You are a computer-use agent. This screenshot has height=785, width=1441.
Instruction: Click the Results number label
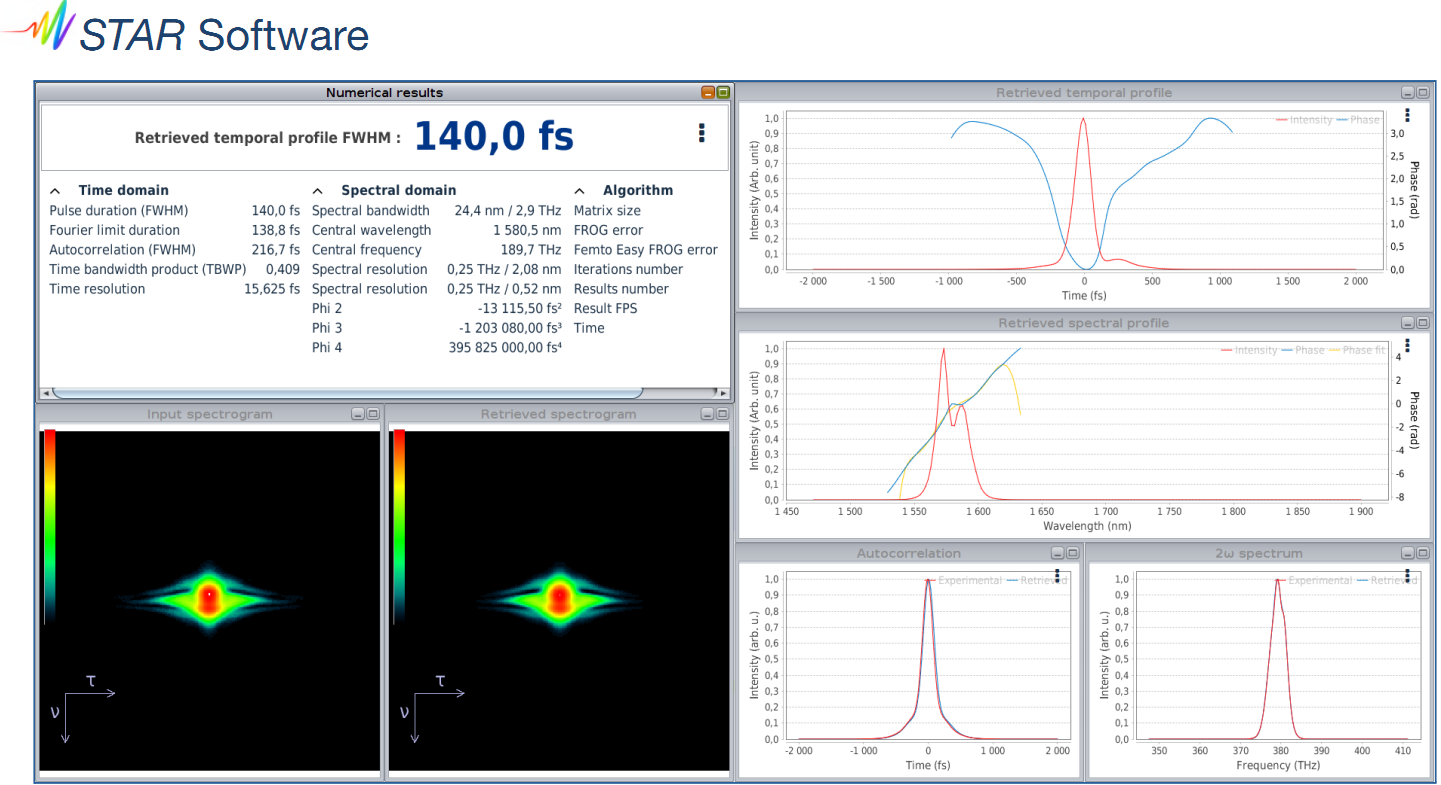[x=621, y=289]
